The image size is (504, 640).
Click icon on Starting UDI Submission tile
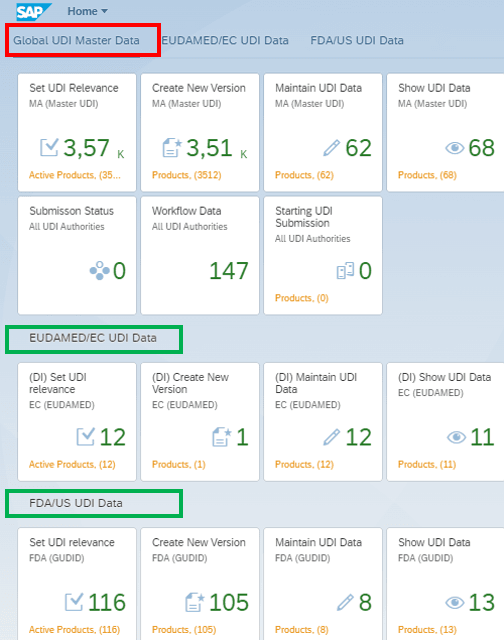tap(345, 271)
